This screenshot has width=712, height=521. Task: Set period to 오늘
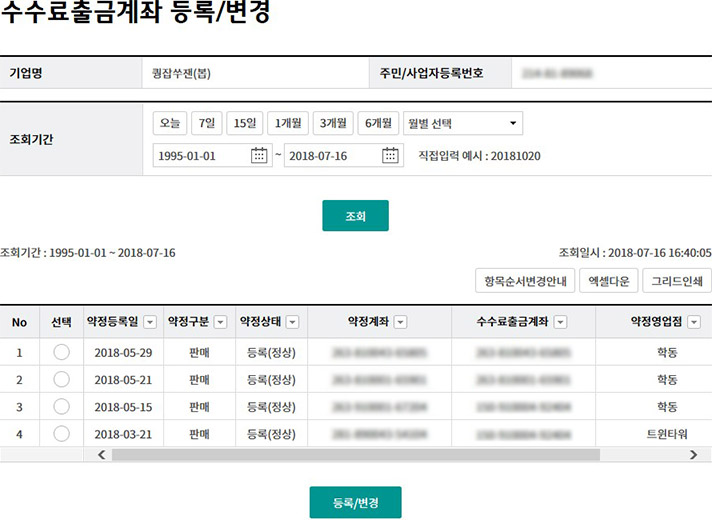pyautogui.click(x=169, y=123)
